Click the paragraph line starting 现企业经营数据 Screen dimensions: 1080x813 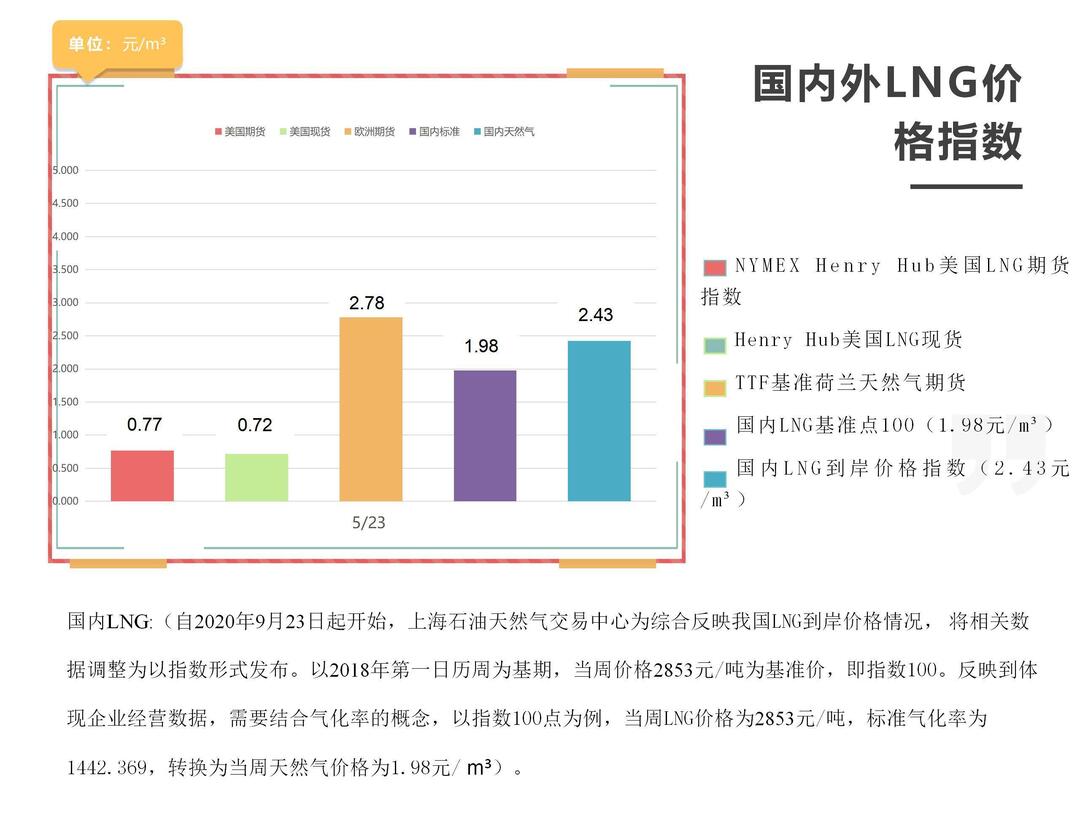point(528,719)
